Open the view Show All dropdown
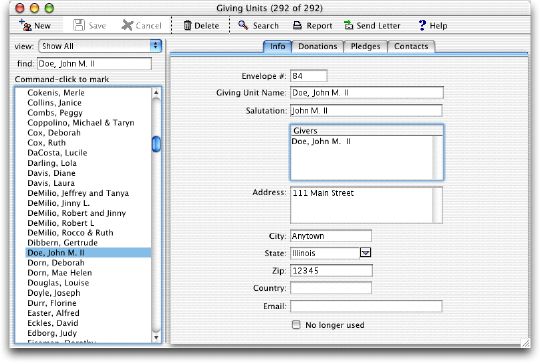This screenshot has height=364, width=540. [x=100, y=46]
